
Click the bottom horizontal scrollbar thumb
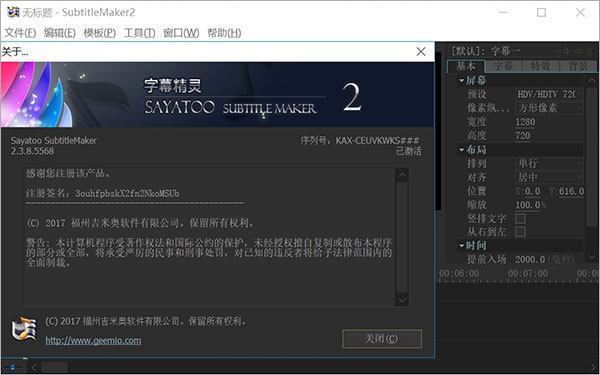pyautogui.click(x=54, y=367)
